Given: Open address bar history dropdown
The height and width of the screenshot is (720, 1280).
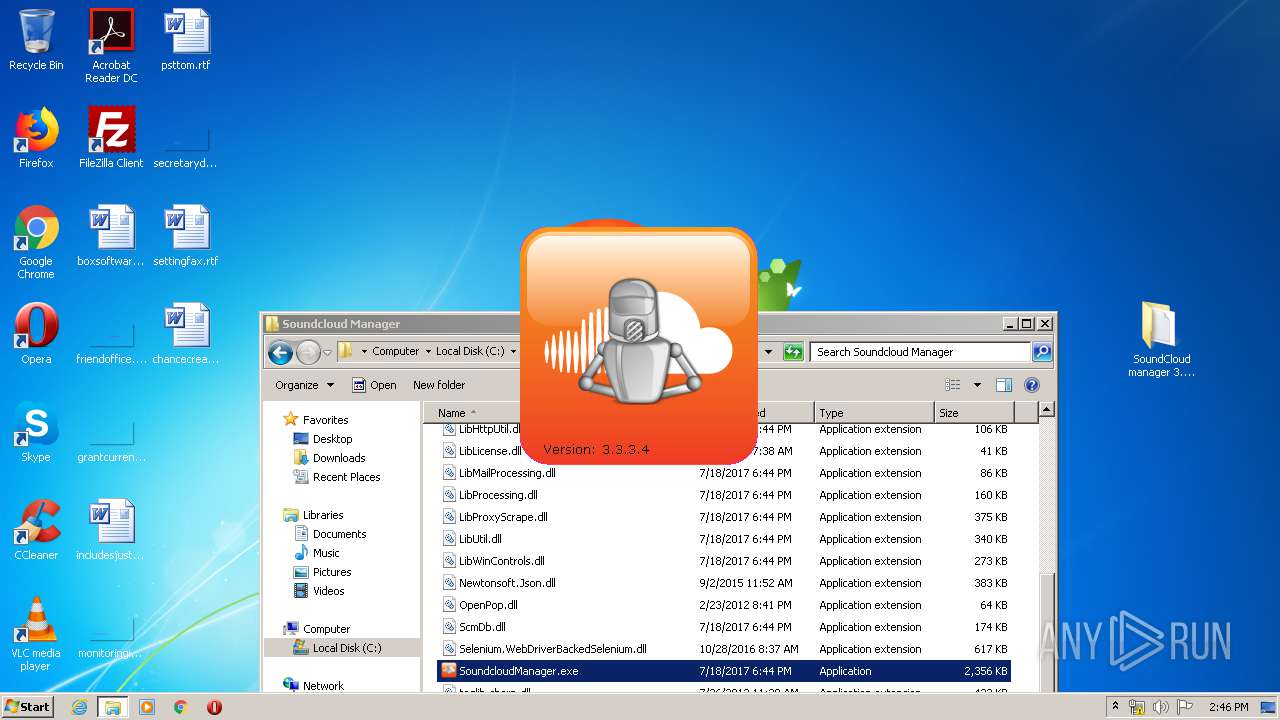Looking at the screenshot, I should [x=768, y=352].
